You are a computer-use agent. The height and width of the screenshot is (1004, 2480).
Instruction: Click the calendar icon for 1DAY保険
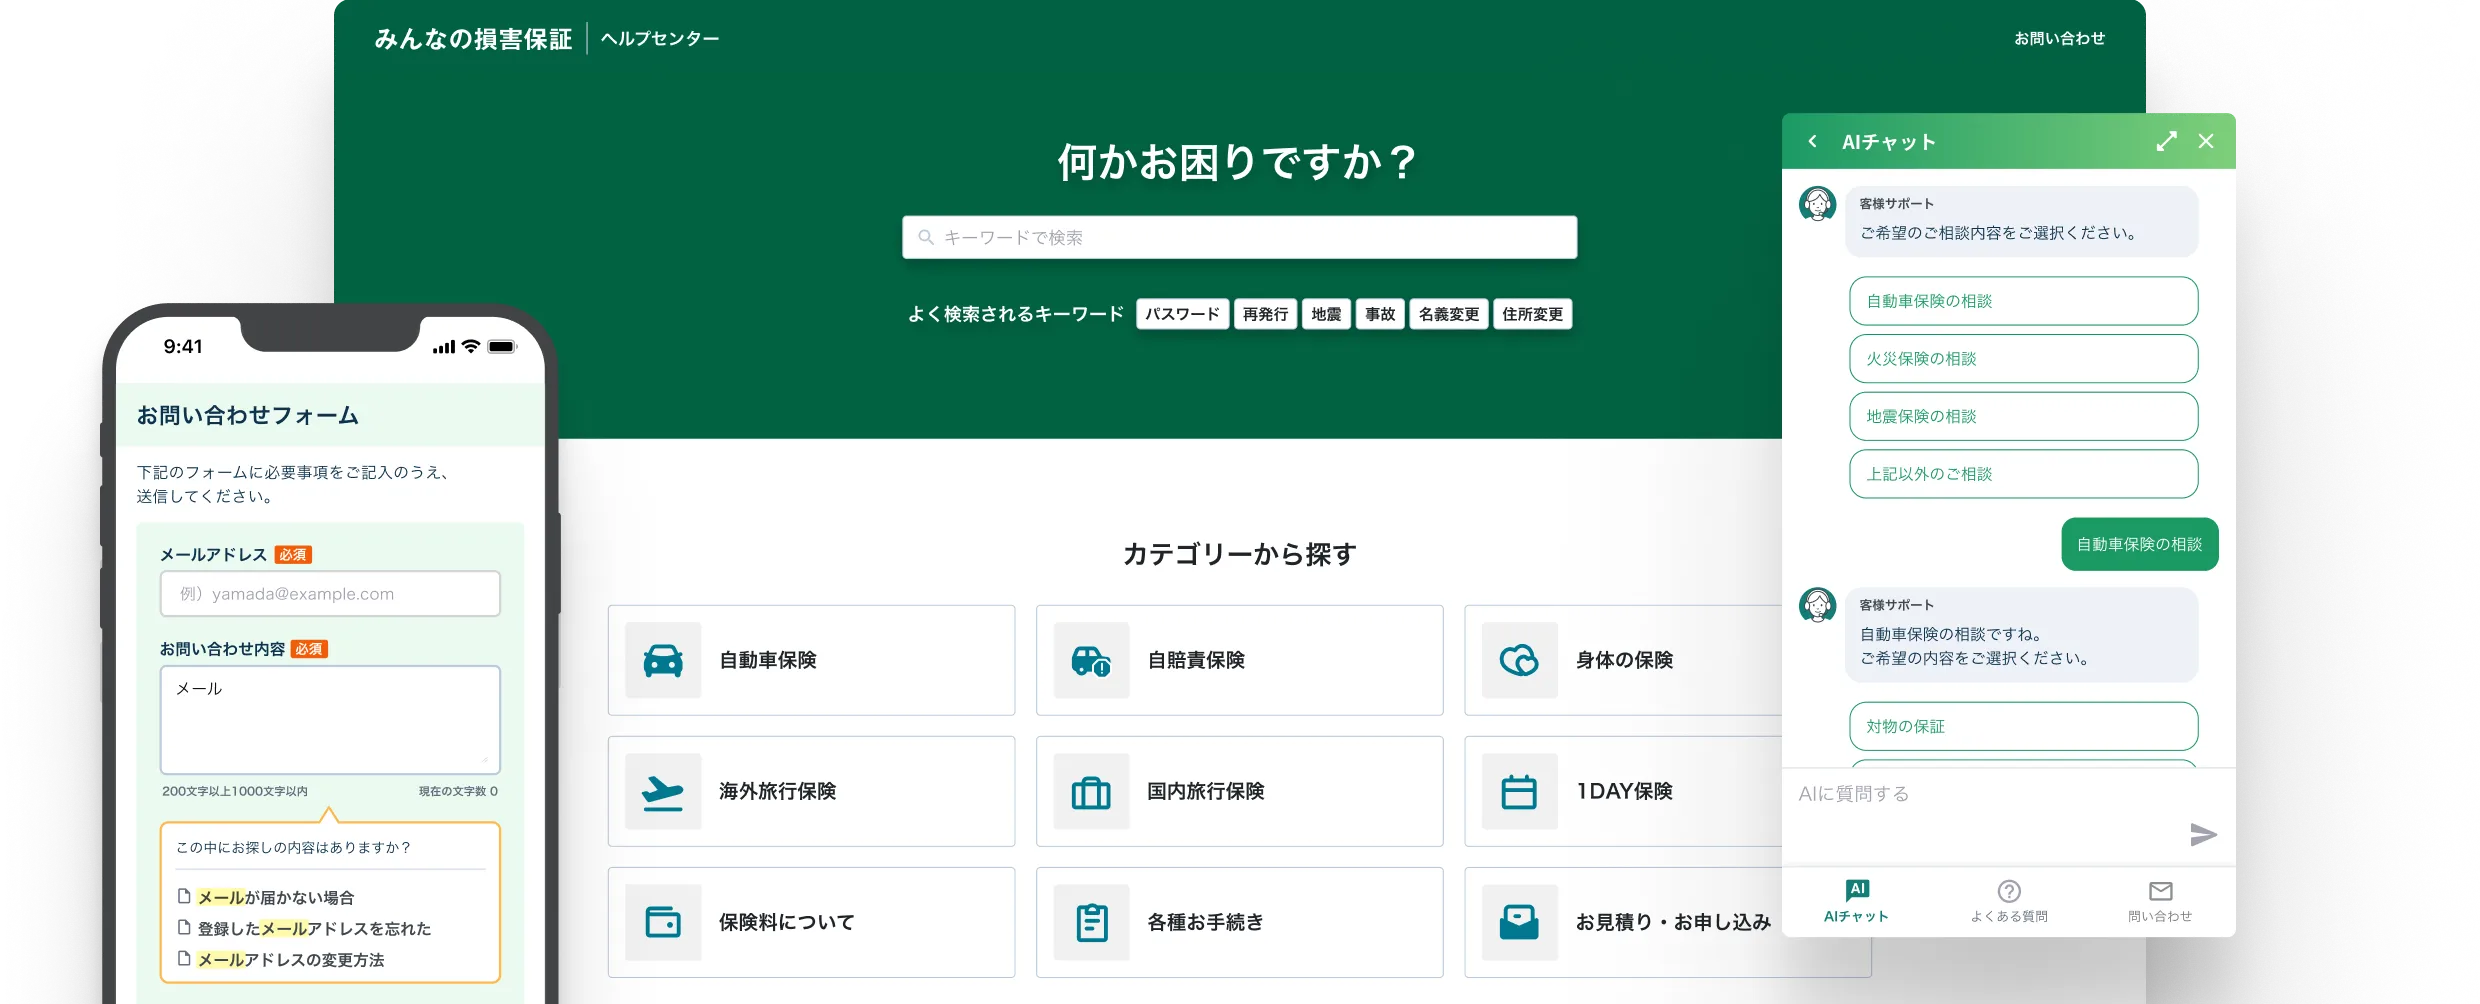pos(1519,792)
